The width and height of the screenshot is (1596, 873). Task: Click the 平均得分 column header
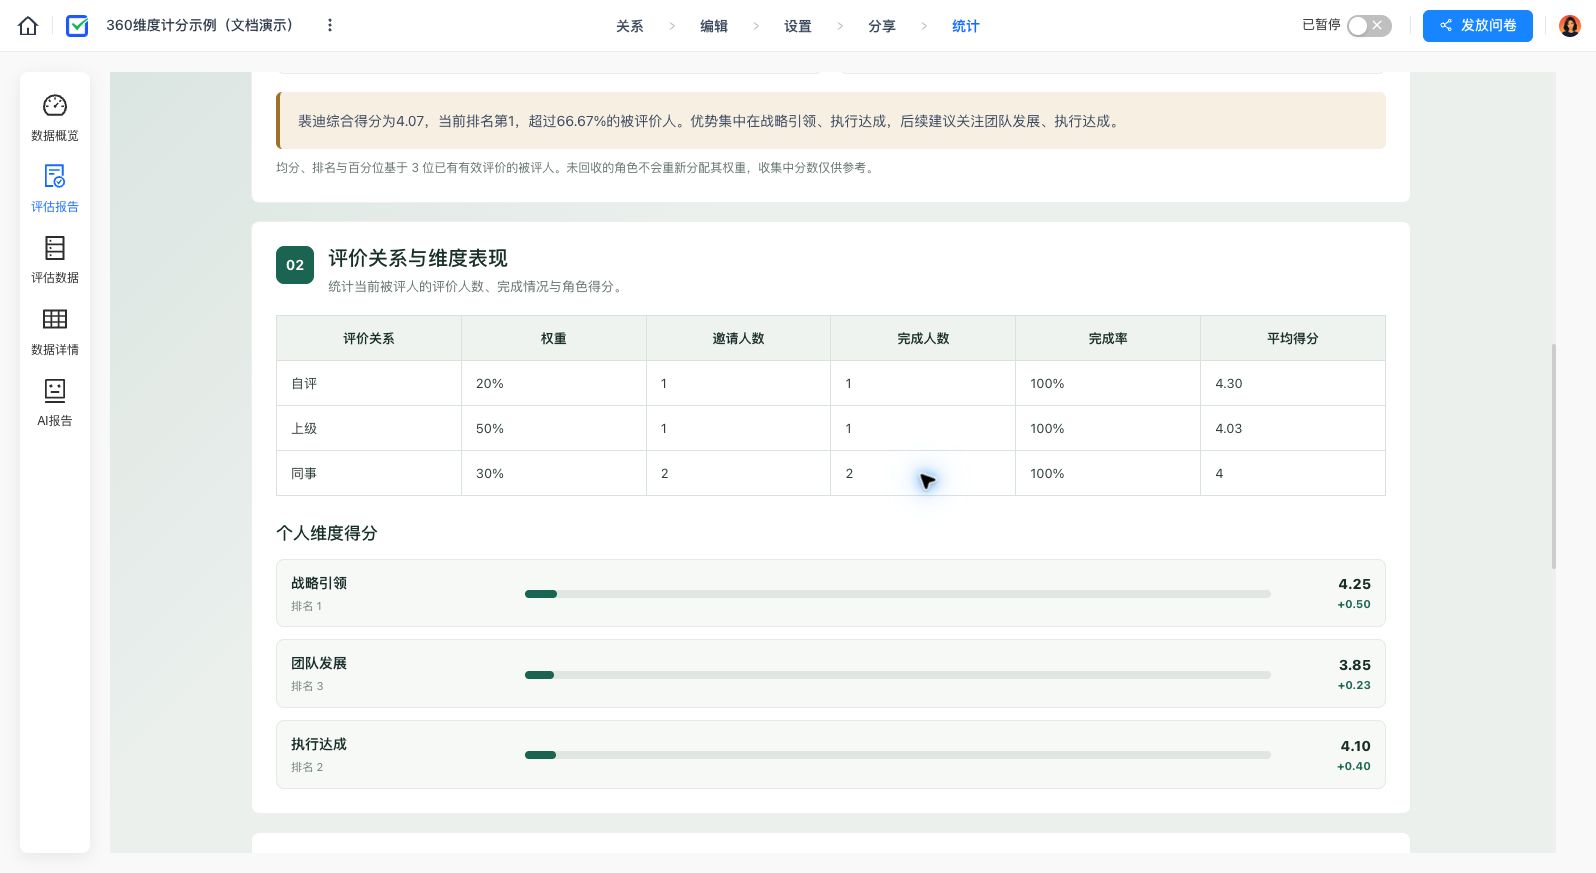tap(1293, 338)
